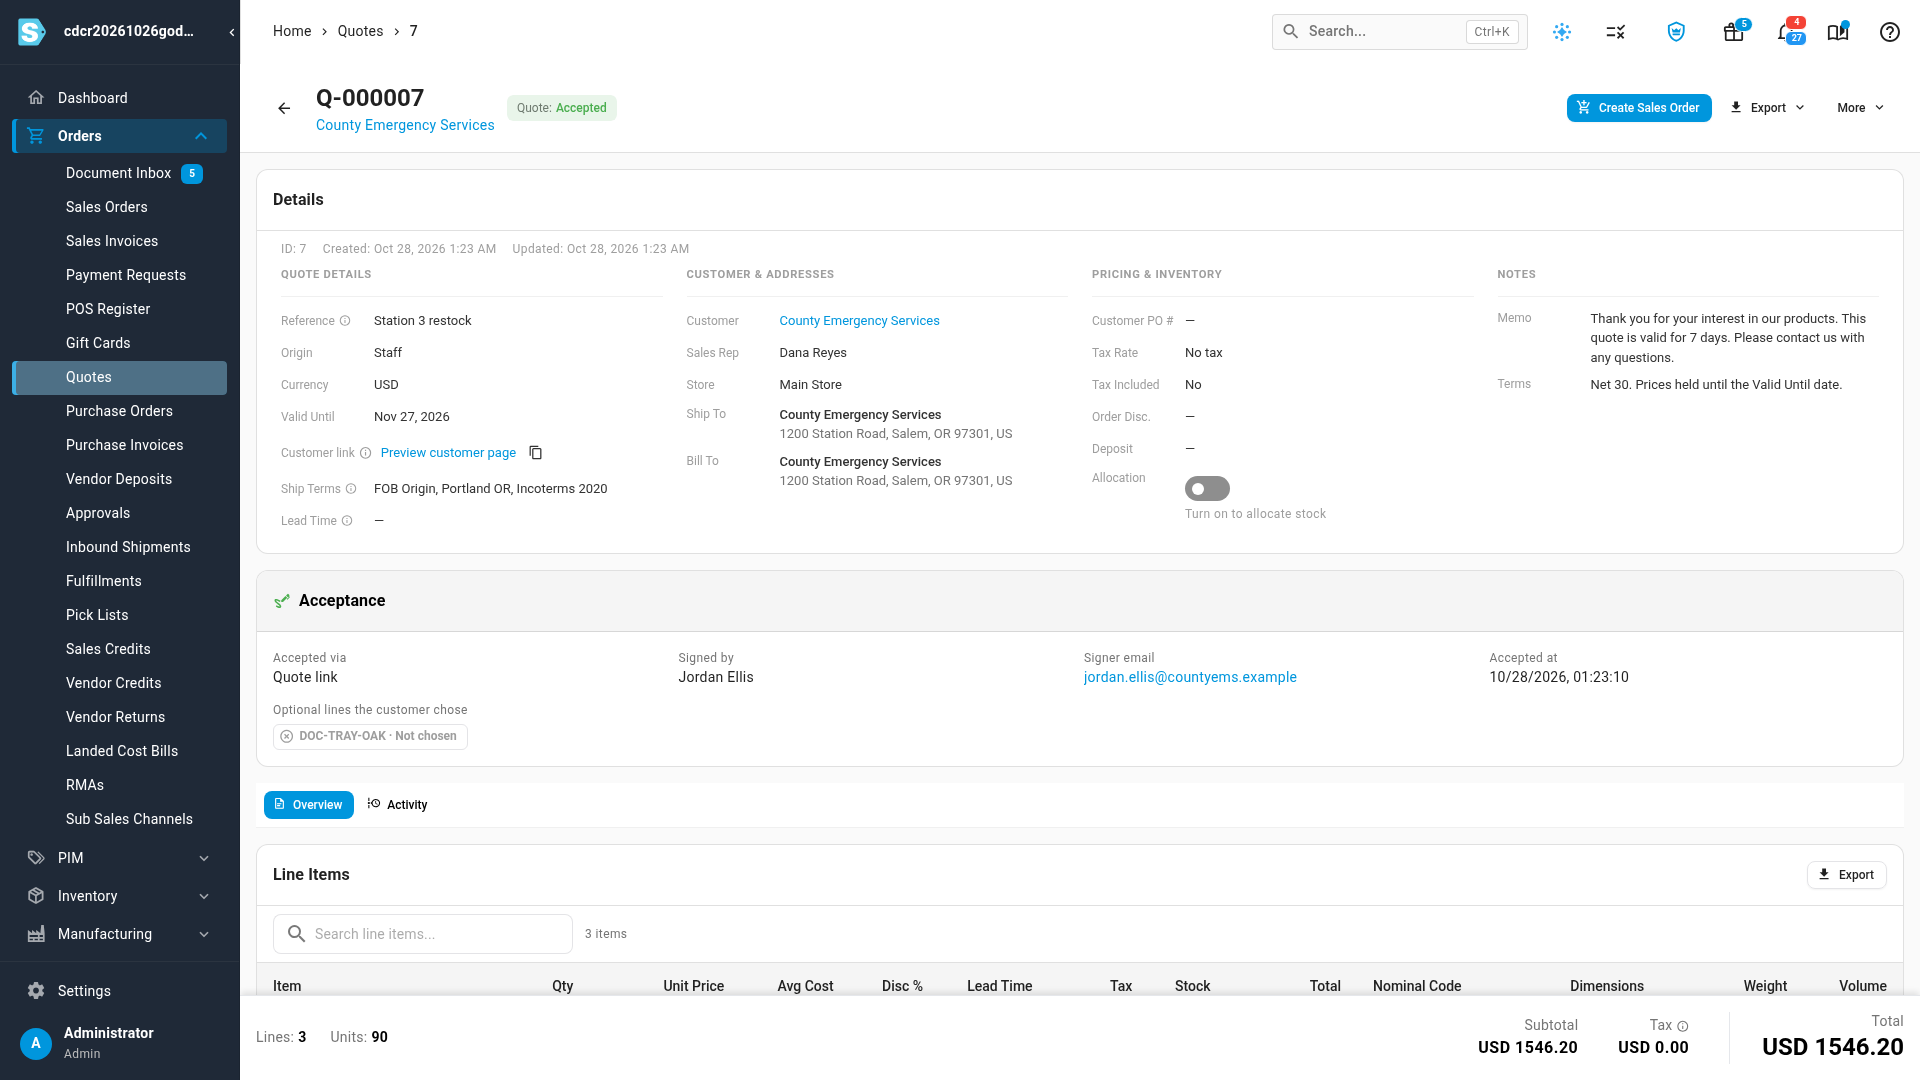Open Purchase Orders in sidebar

pyautogui.click(x=119, y=411)
